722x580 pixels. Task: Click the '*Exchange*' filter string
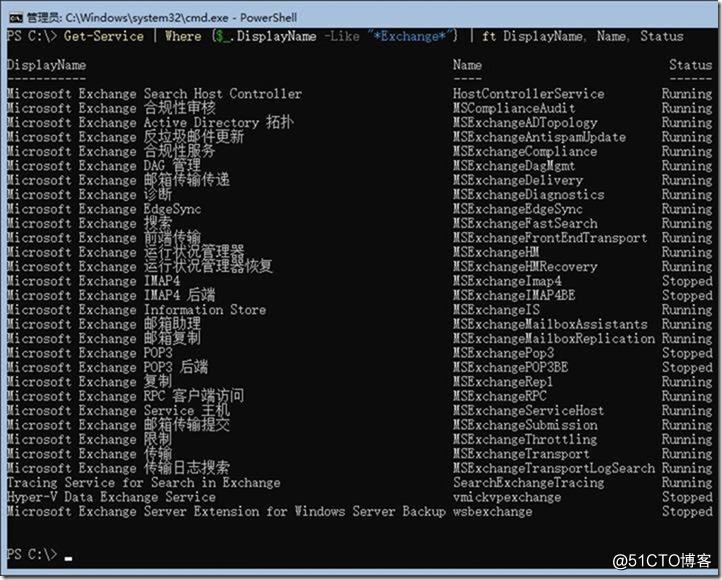click(x=409, y=36)
